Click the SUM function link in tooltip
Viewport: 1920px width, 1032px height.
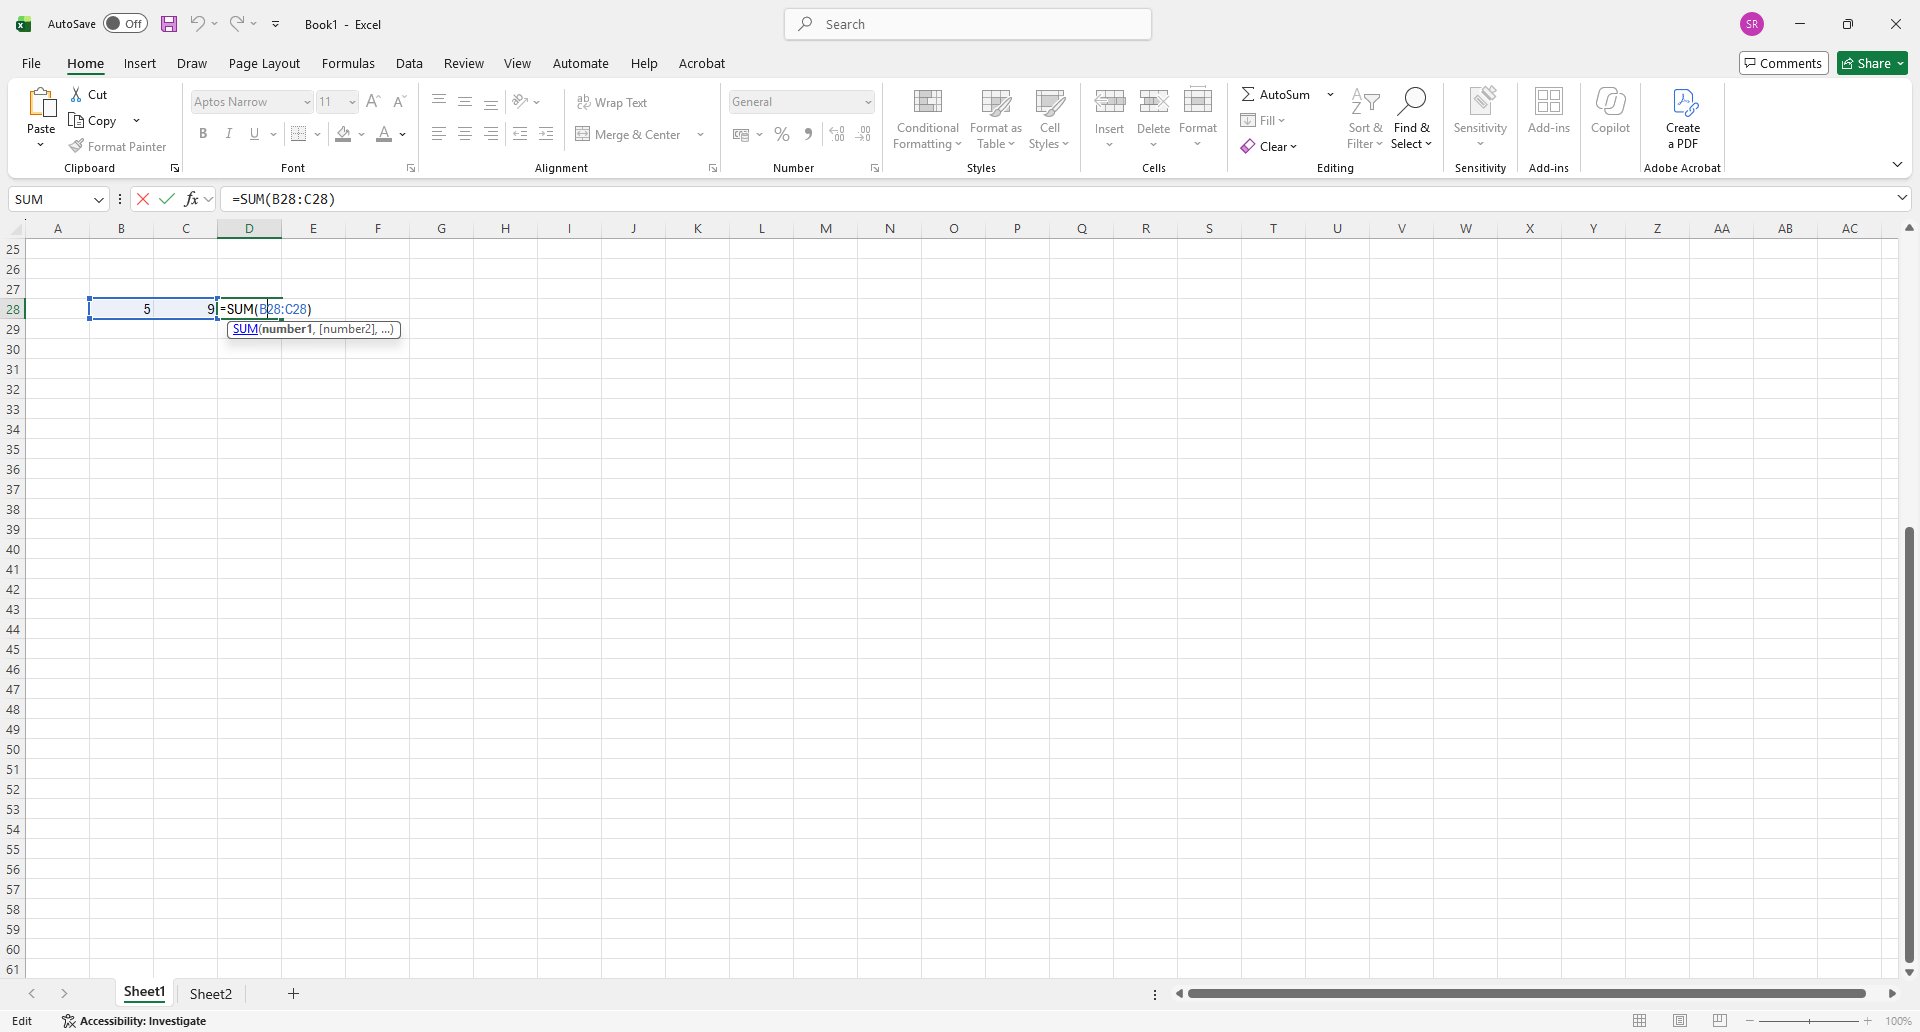click(245, 329)
